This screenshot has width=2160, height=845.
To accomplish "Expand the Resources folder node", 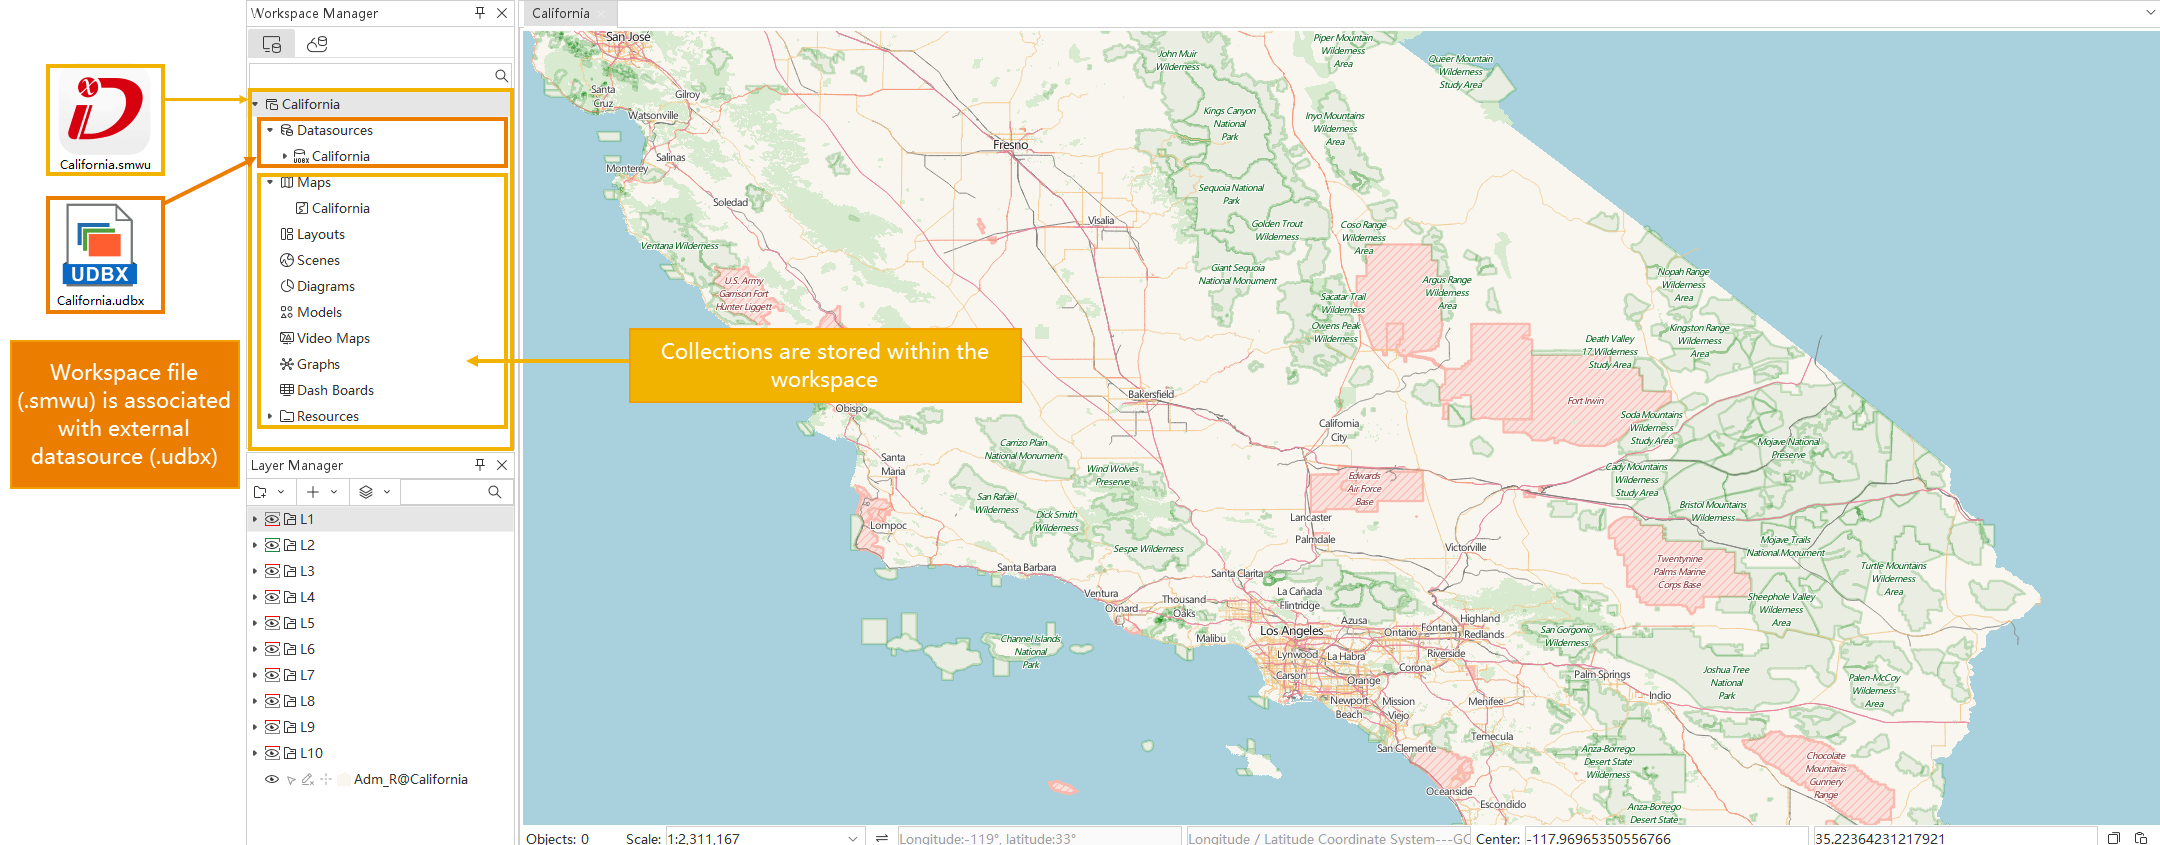I will (270, 416).
